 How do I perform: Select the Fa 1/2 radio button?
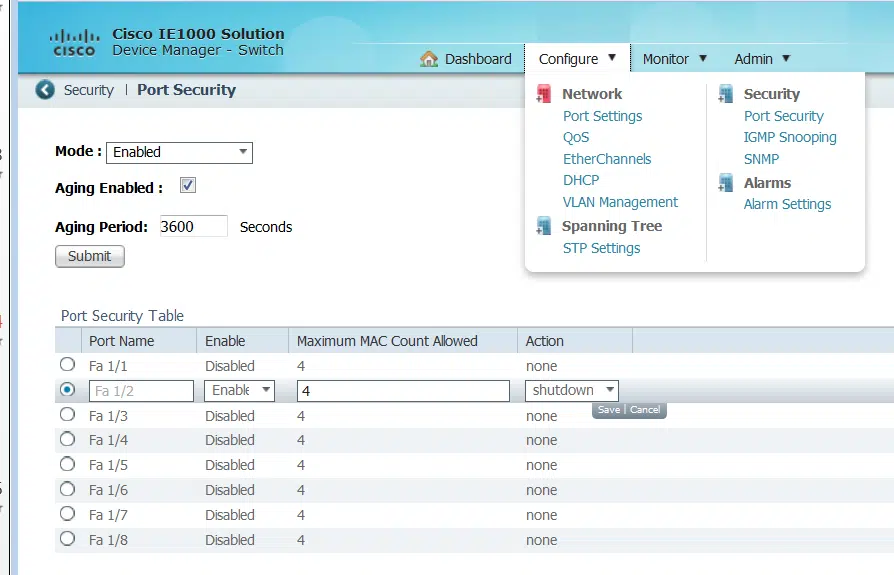[67, 389]
